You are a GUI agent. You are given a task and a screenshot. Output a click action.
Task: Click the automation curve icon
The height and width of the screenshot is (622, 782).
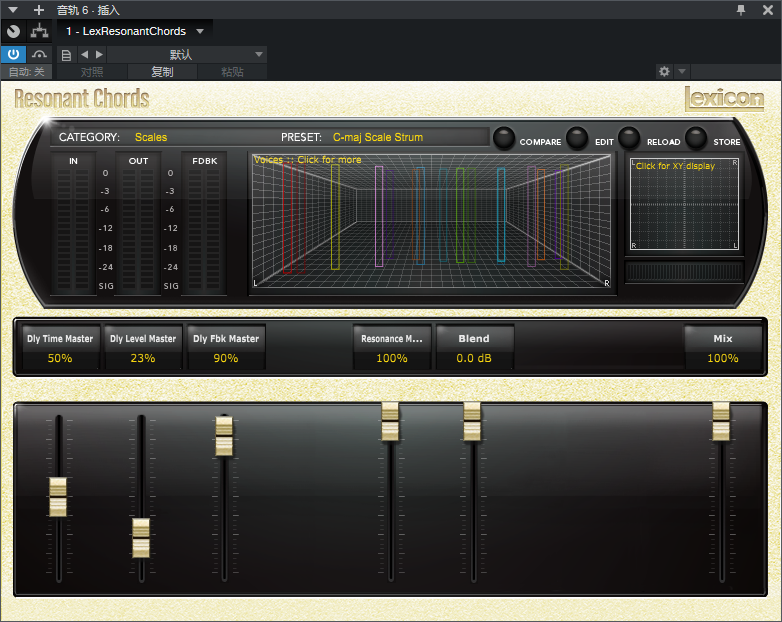(39, 54)
